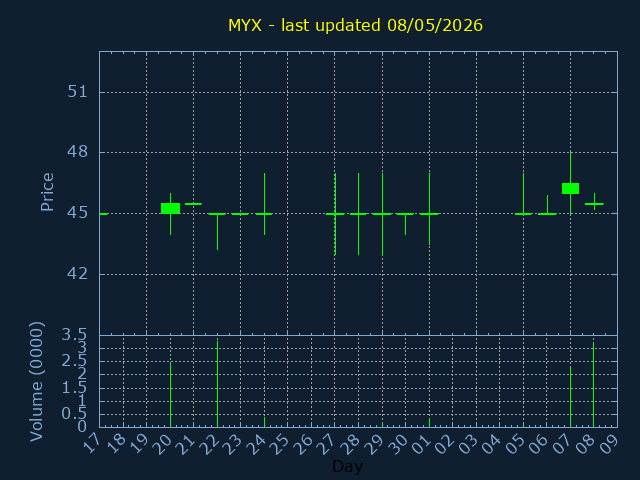Click the 42 price axis label
Image resolution: width=640 pixels, height=480 pixels.
(x=78, y=273)
